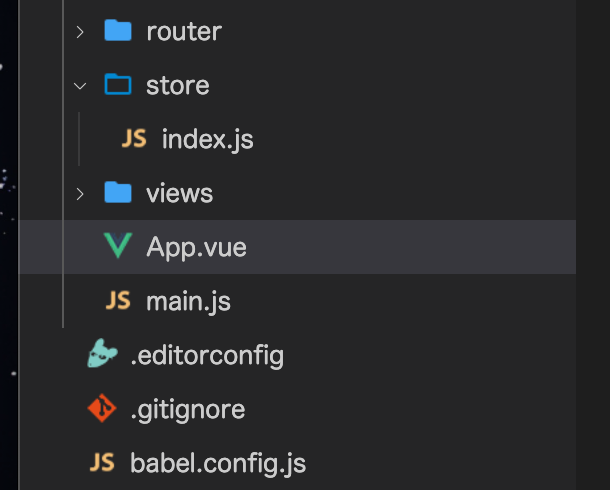The width and height of the screenshot is (610, 490).
Task: Click the git icon beside .gitignore
Action: coord(102,408)
